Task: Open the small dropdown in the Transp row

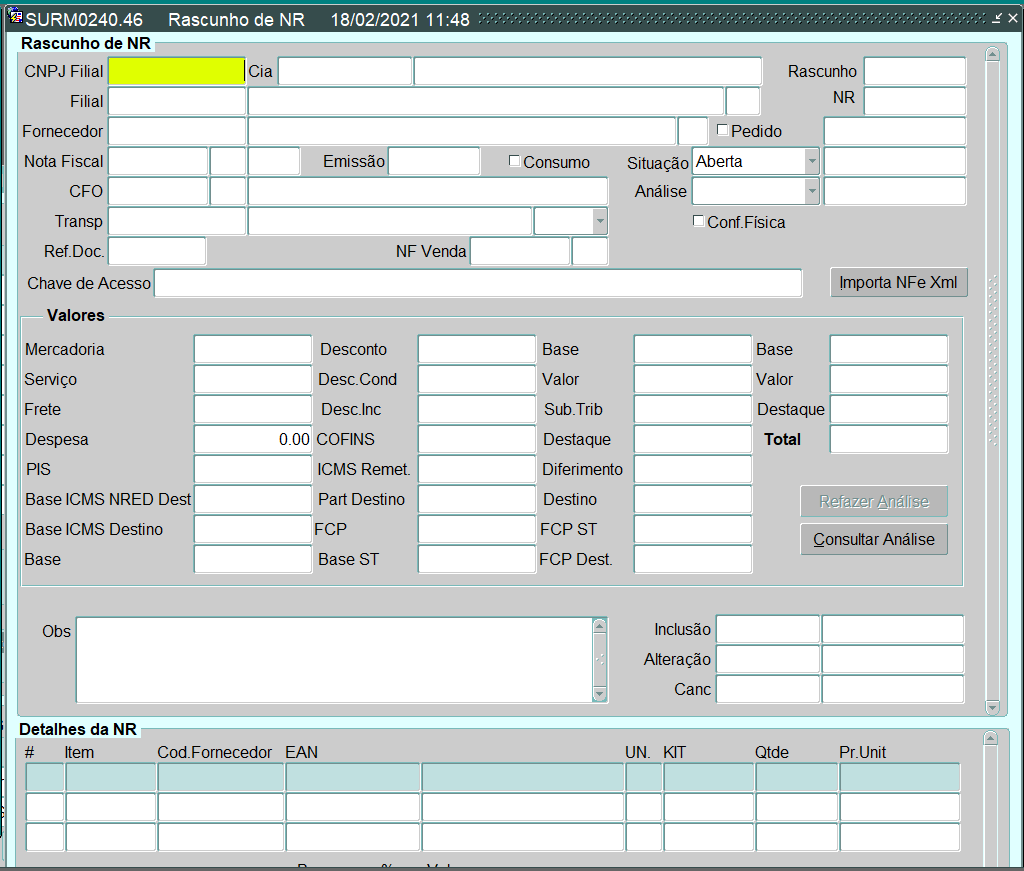Action: click(600, 221)
